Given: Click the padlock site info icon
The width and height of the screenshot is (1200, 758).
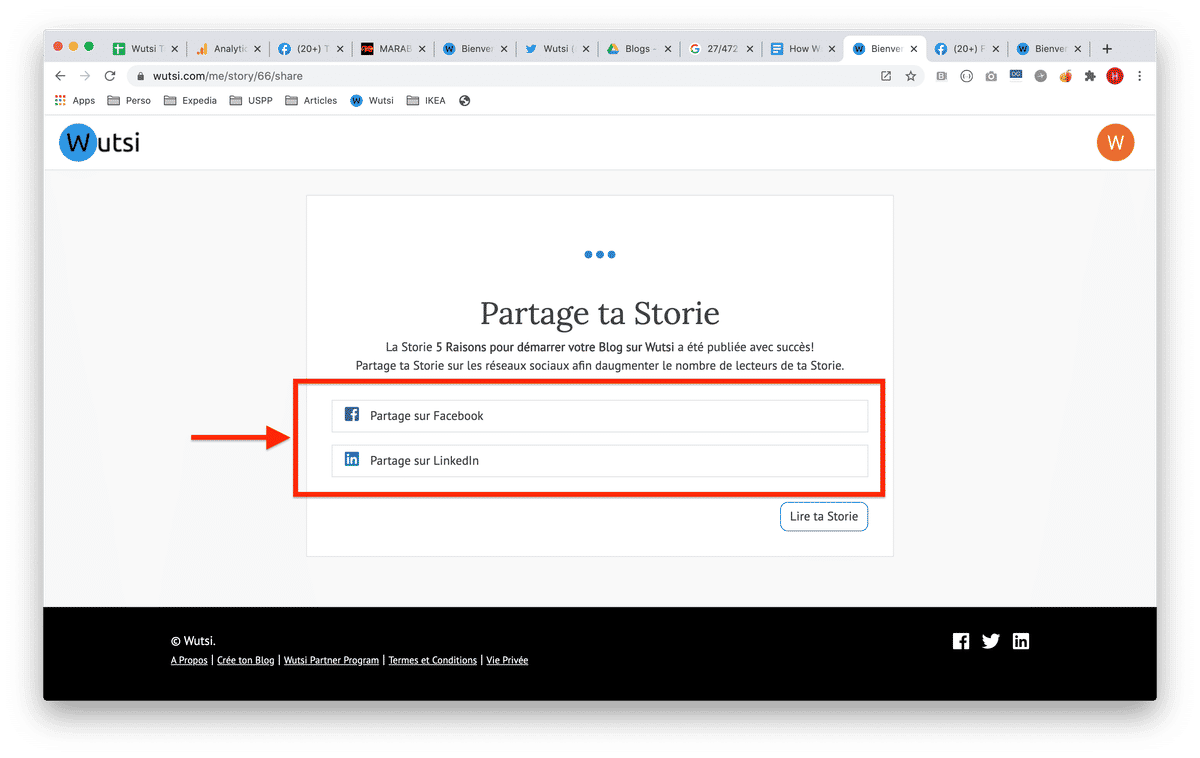Looking at the screenshot, I should 140,76.
